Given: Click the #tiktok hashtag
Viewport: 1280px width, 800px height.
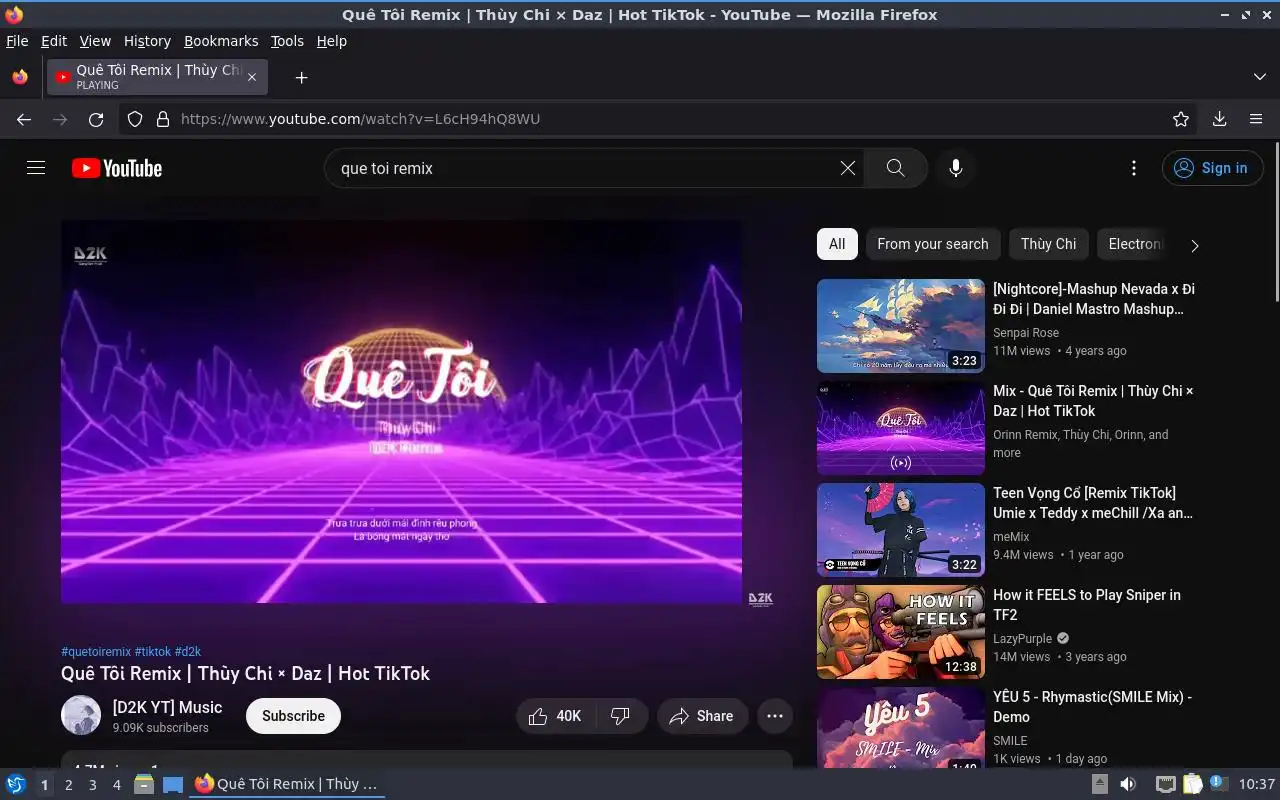Looking at the screenshot, I should (x=153, y=651).
